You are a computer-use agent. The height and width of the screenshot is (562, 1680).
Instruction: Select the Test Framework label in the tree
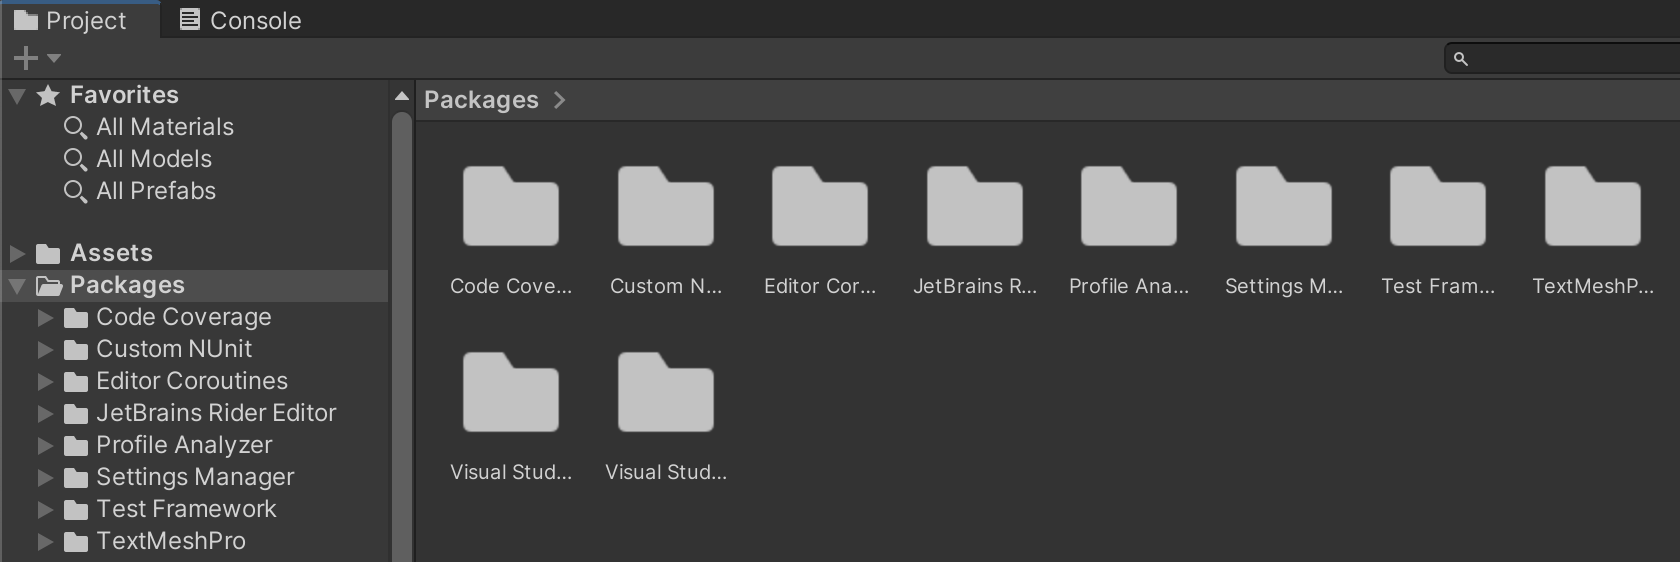click(x=186, y=509)
